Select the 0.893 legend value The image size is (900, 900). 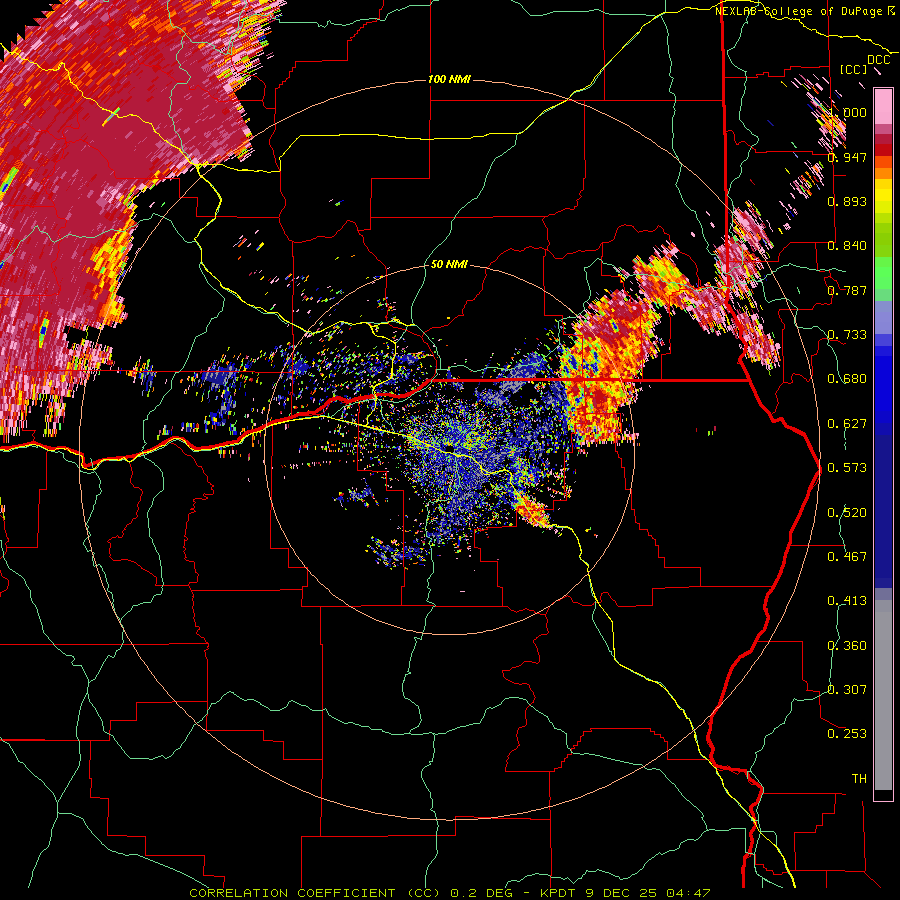[847, 201]
